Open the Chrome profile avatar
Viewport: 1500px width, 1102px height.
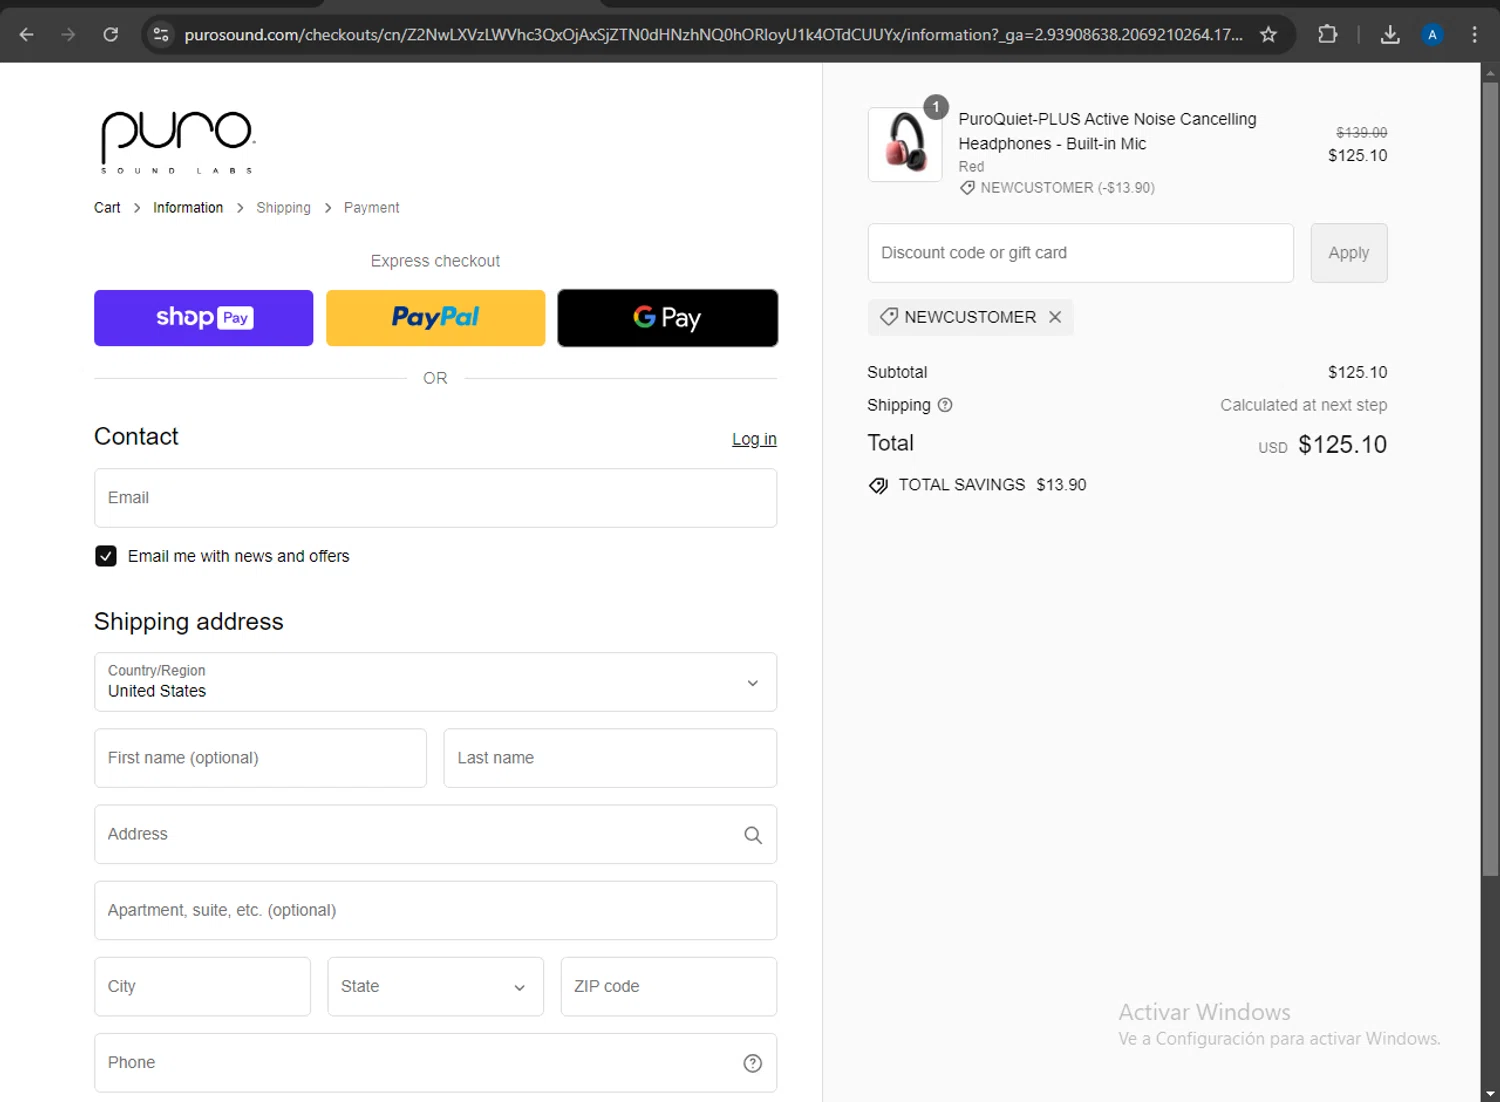1432,35
